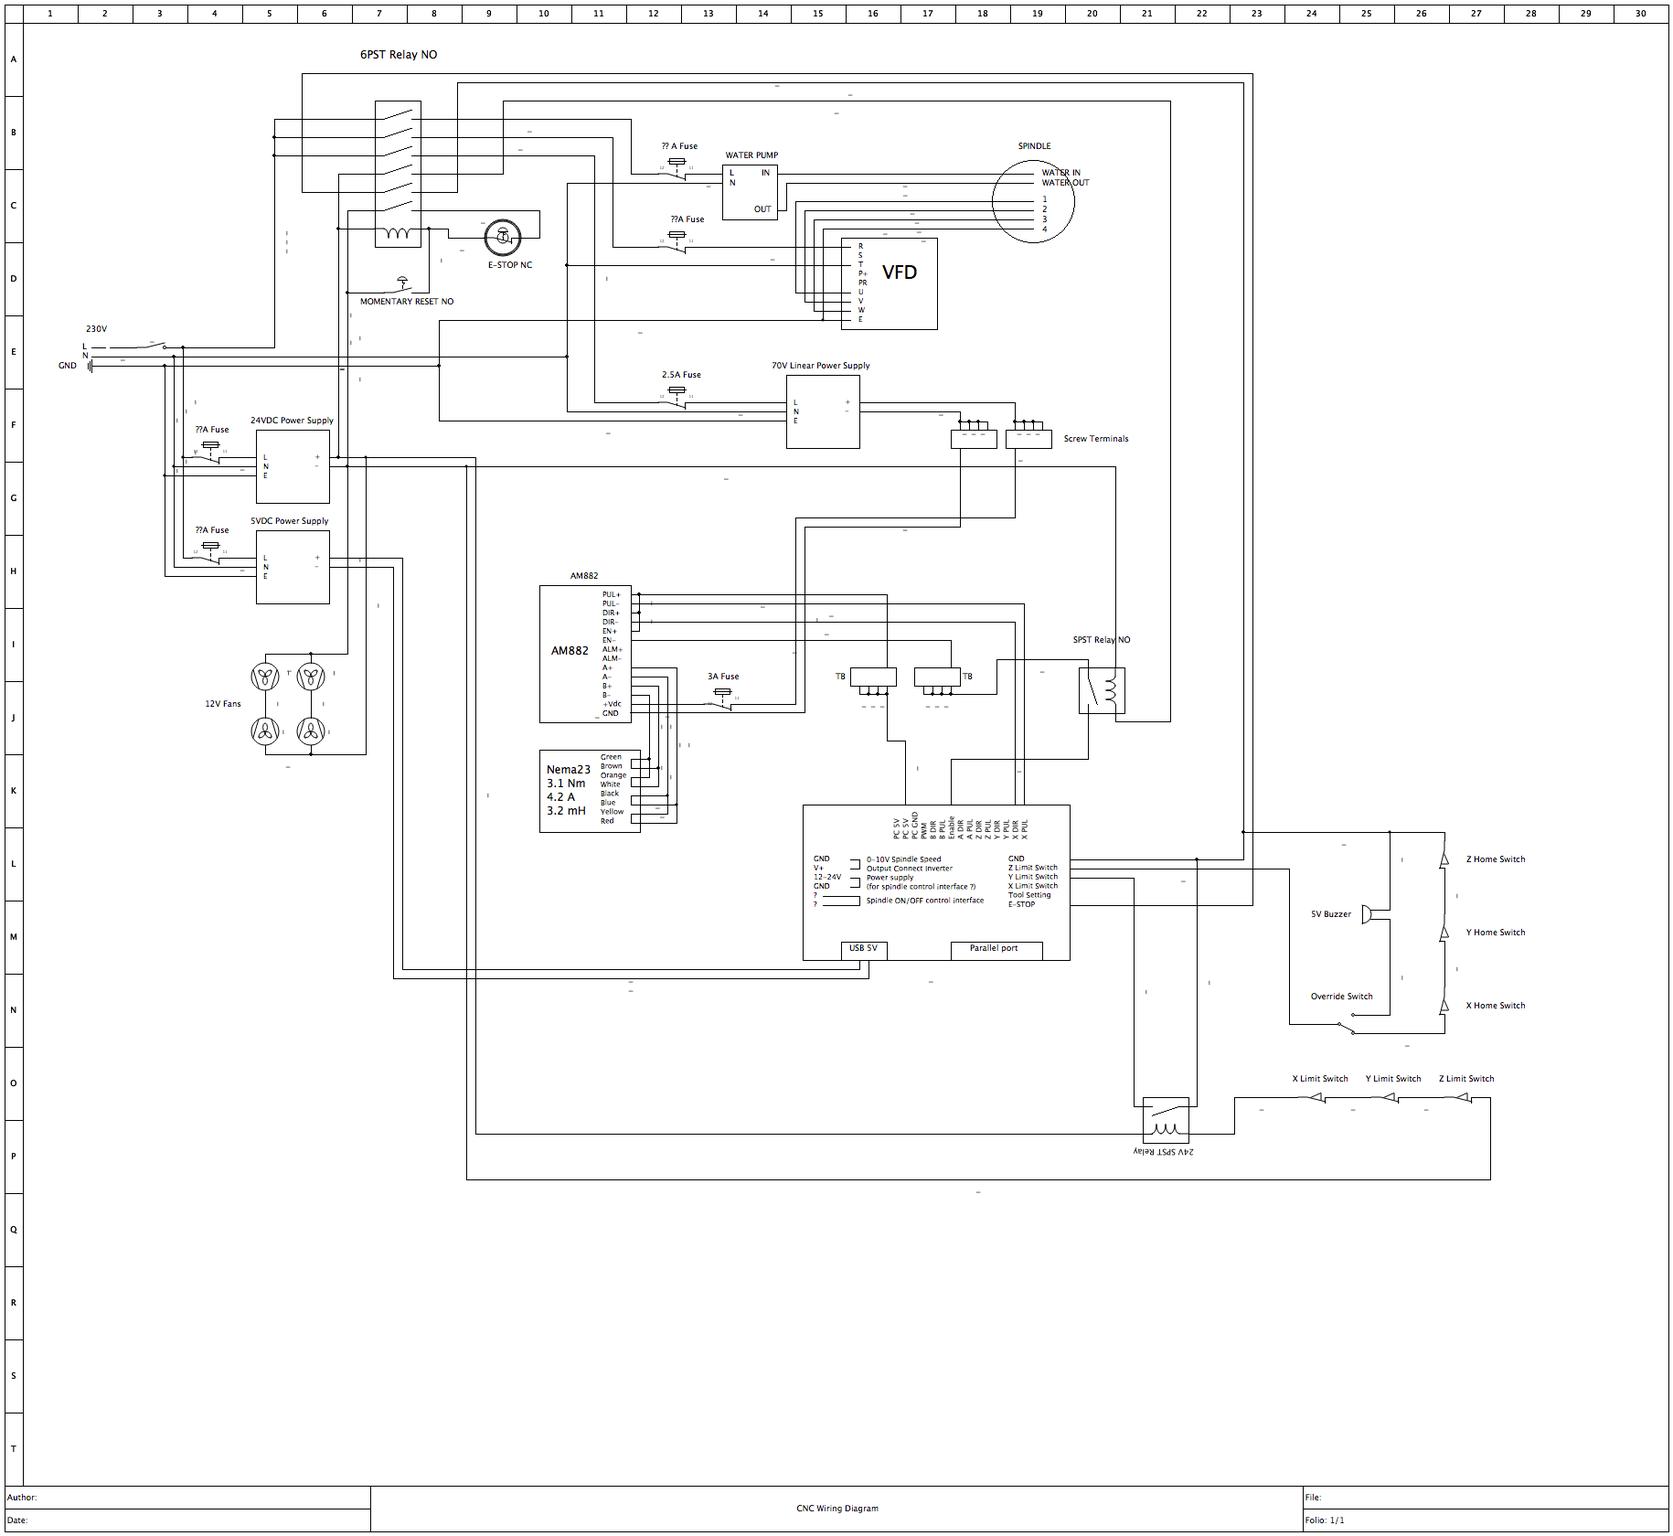Select the 24V SPST Relay symbol

point(1166,1120)
